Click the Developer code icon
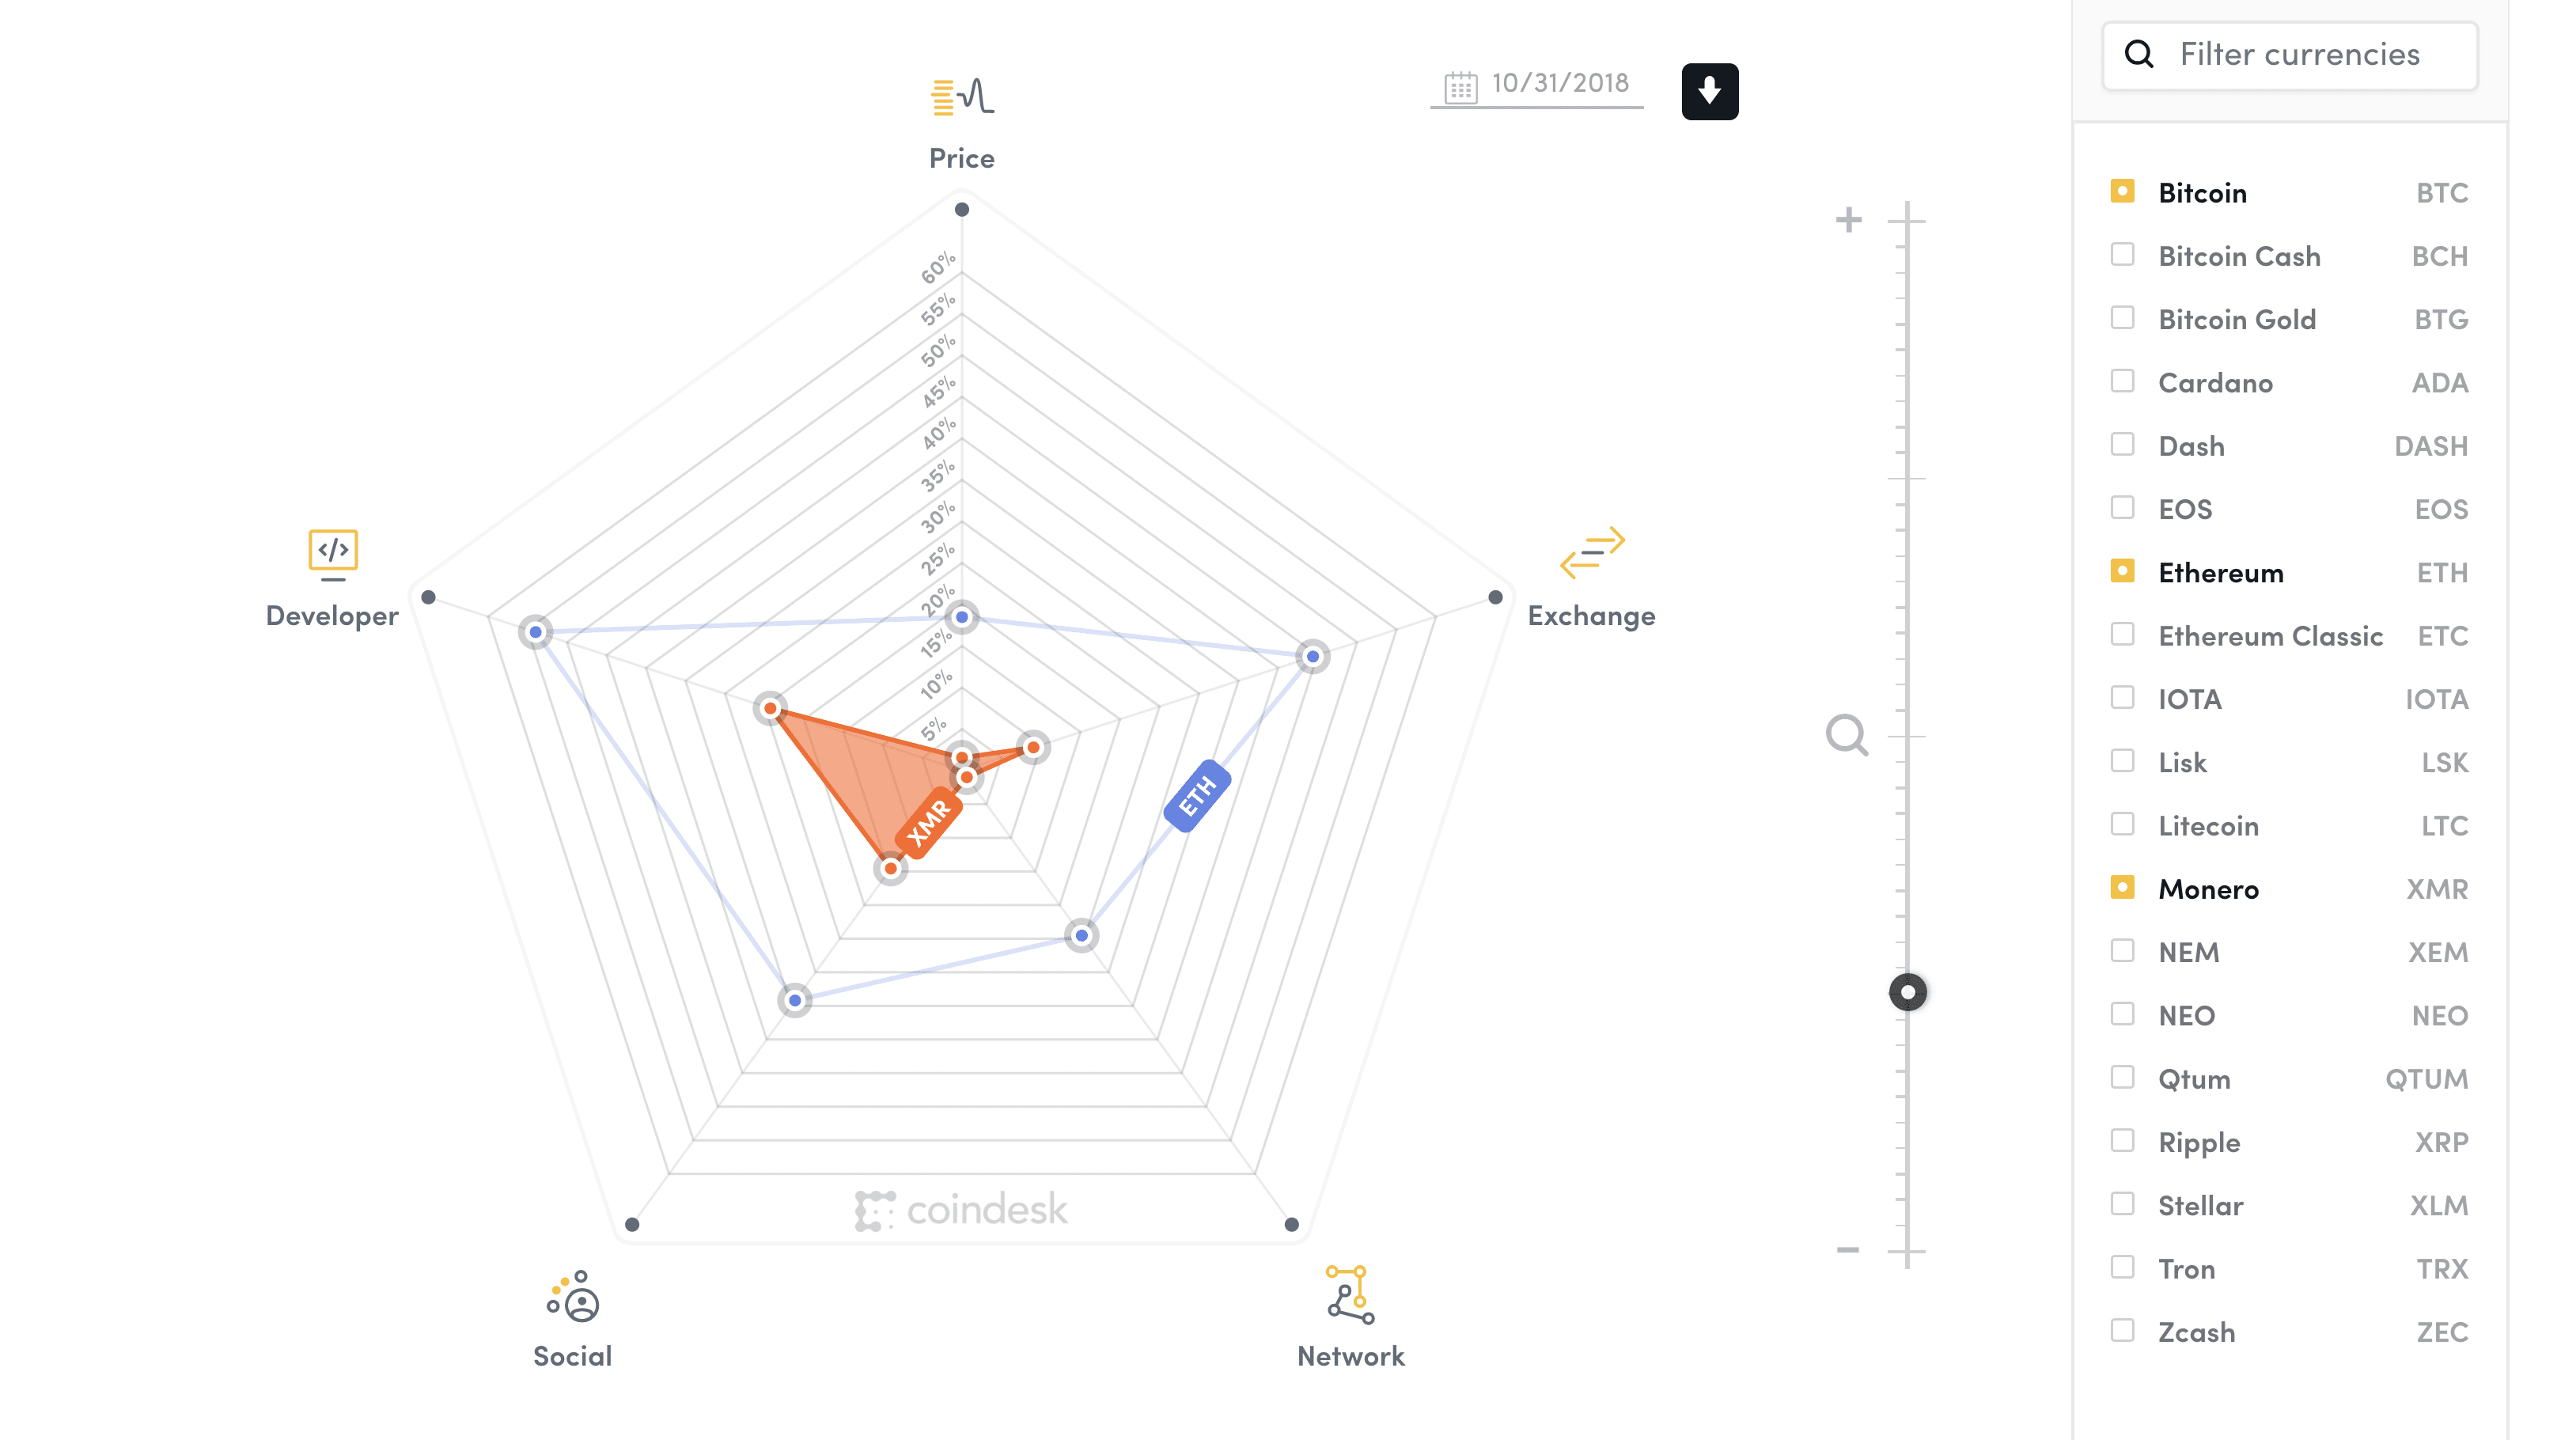Image resolution: width=2576 pixels, height=1440 pixels. pos(333,554)
